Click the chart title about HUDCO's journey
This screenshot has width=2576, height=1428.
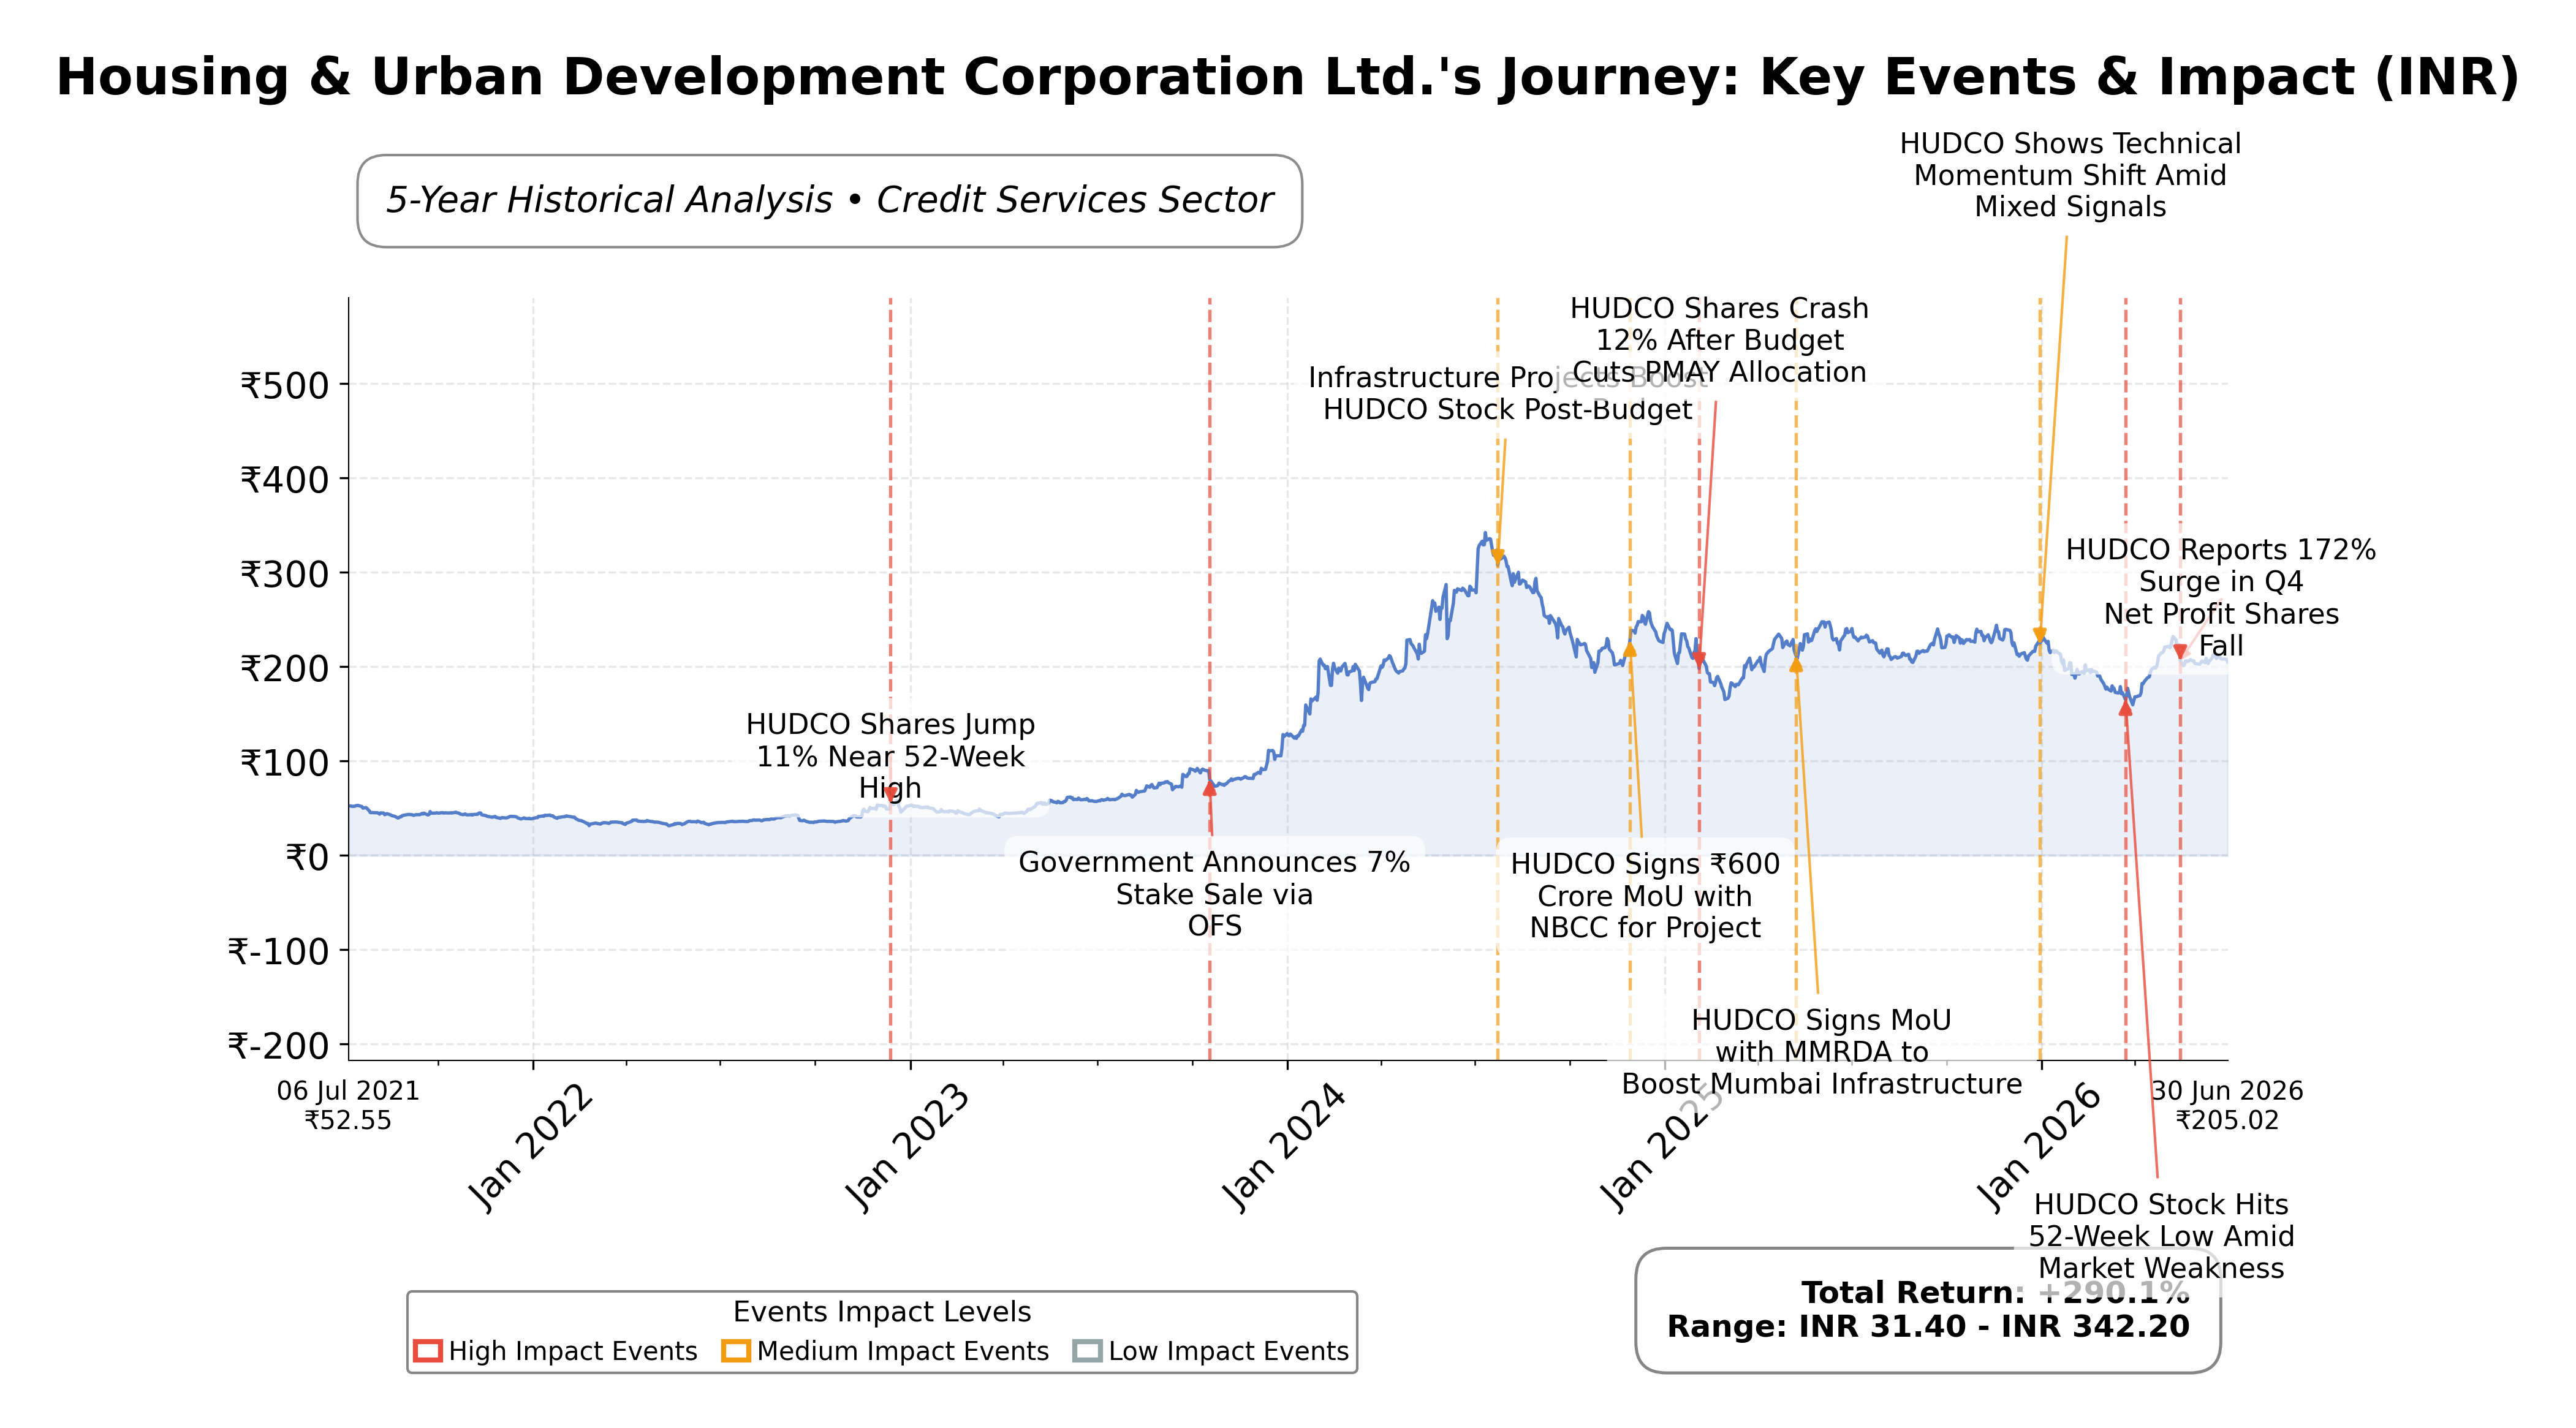pos(1288,77)
